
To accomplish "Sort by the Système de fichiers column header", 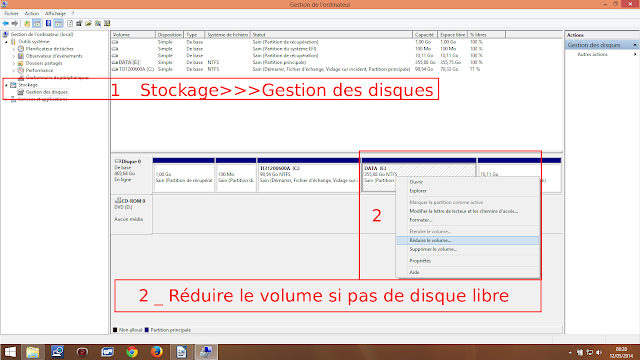I will (x=227, y=35).
